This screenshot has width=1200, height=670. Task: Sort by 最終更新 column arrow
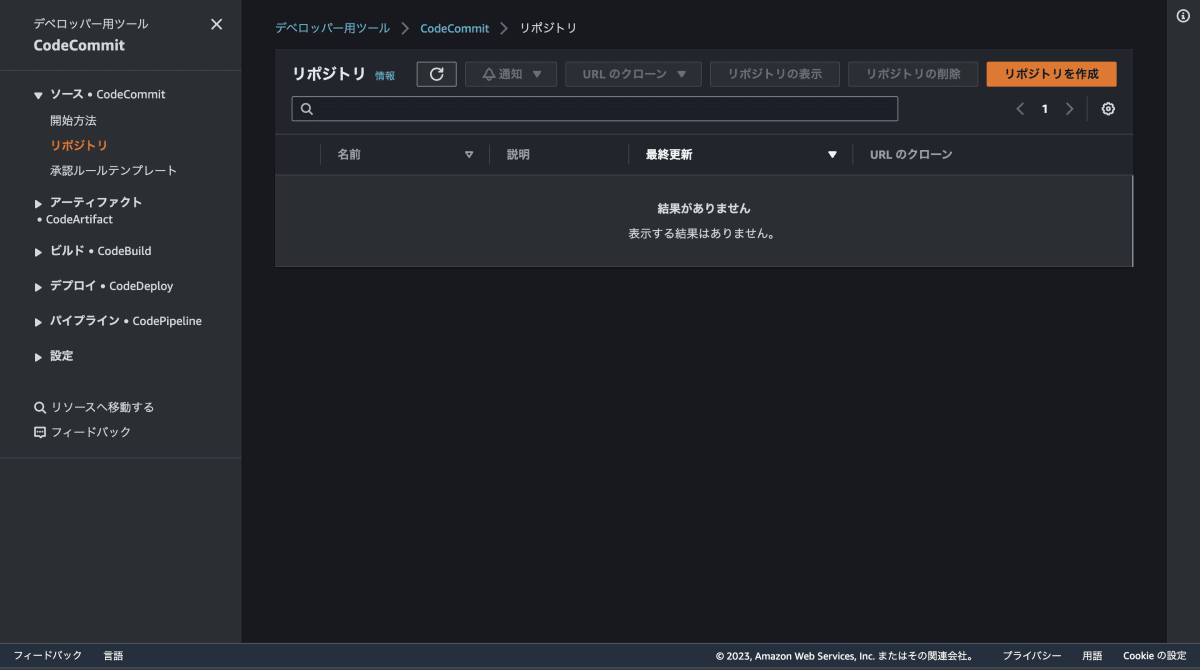tap(832, 155)
